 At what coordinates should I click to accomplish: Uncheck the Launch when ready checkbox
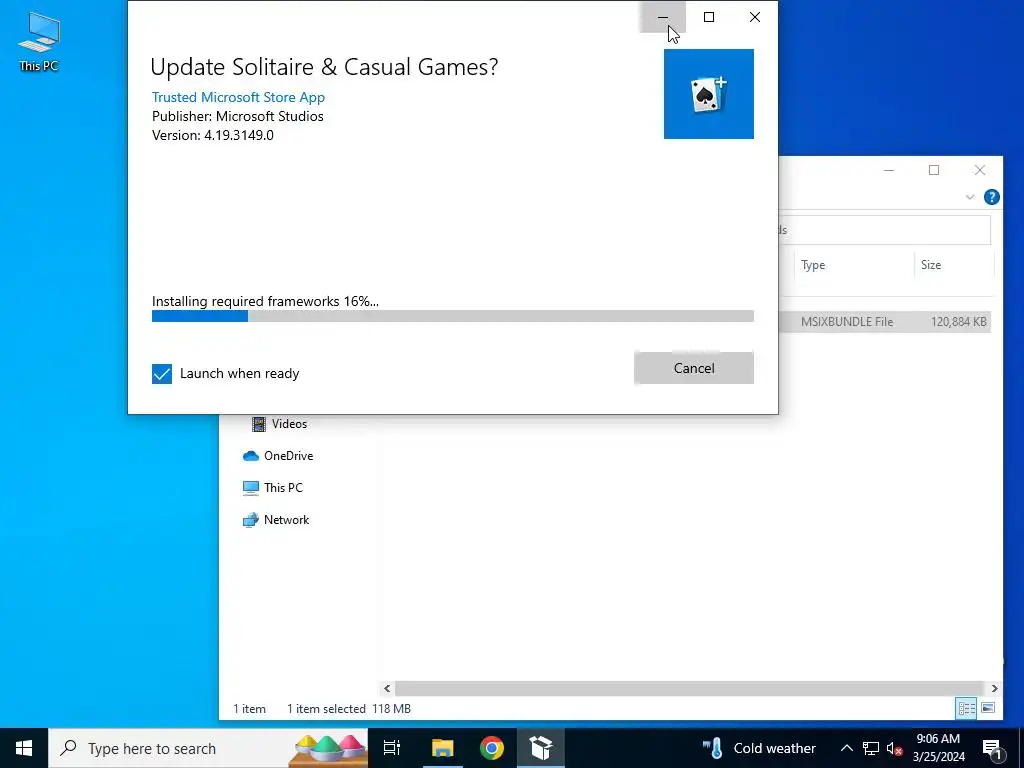click(x=162, y=374)
